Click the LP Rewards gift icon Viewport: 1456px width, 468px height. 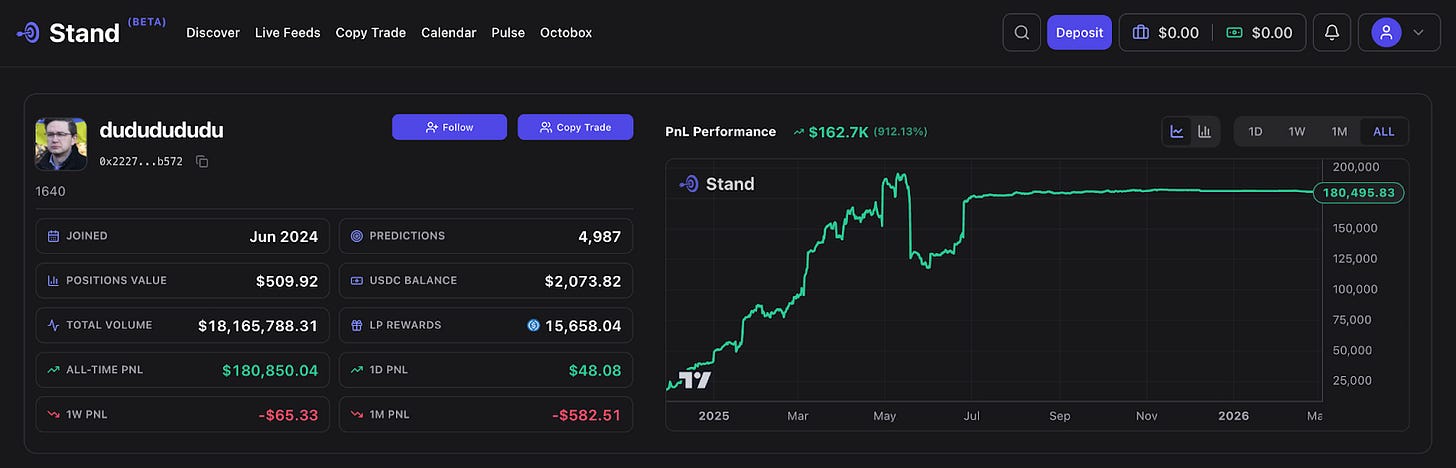click(x=357, y=325)
